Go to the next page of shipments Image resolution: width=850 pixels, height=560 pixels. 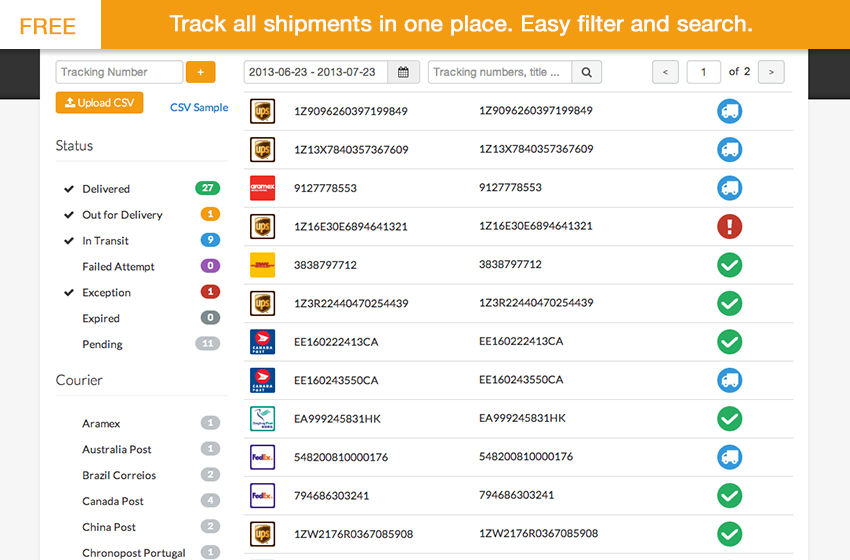(x=770, y=72)
